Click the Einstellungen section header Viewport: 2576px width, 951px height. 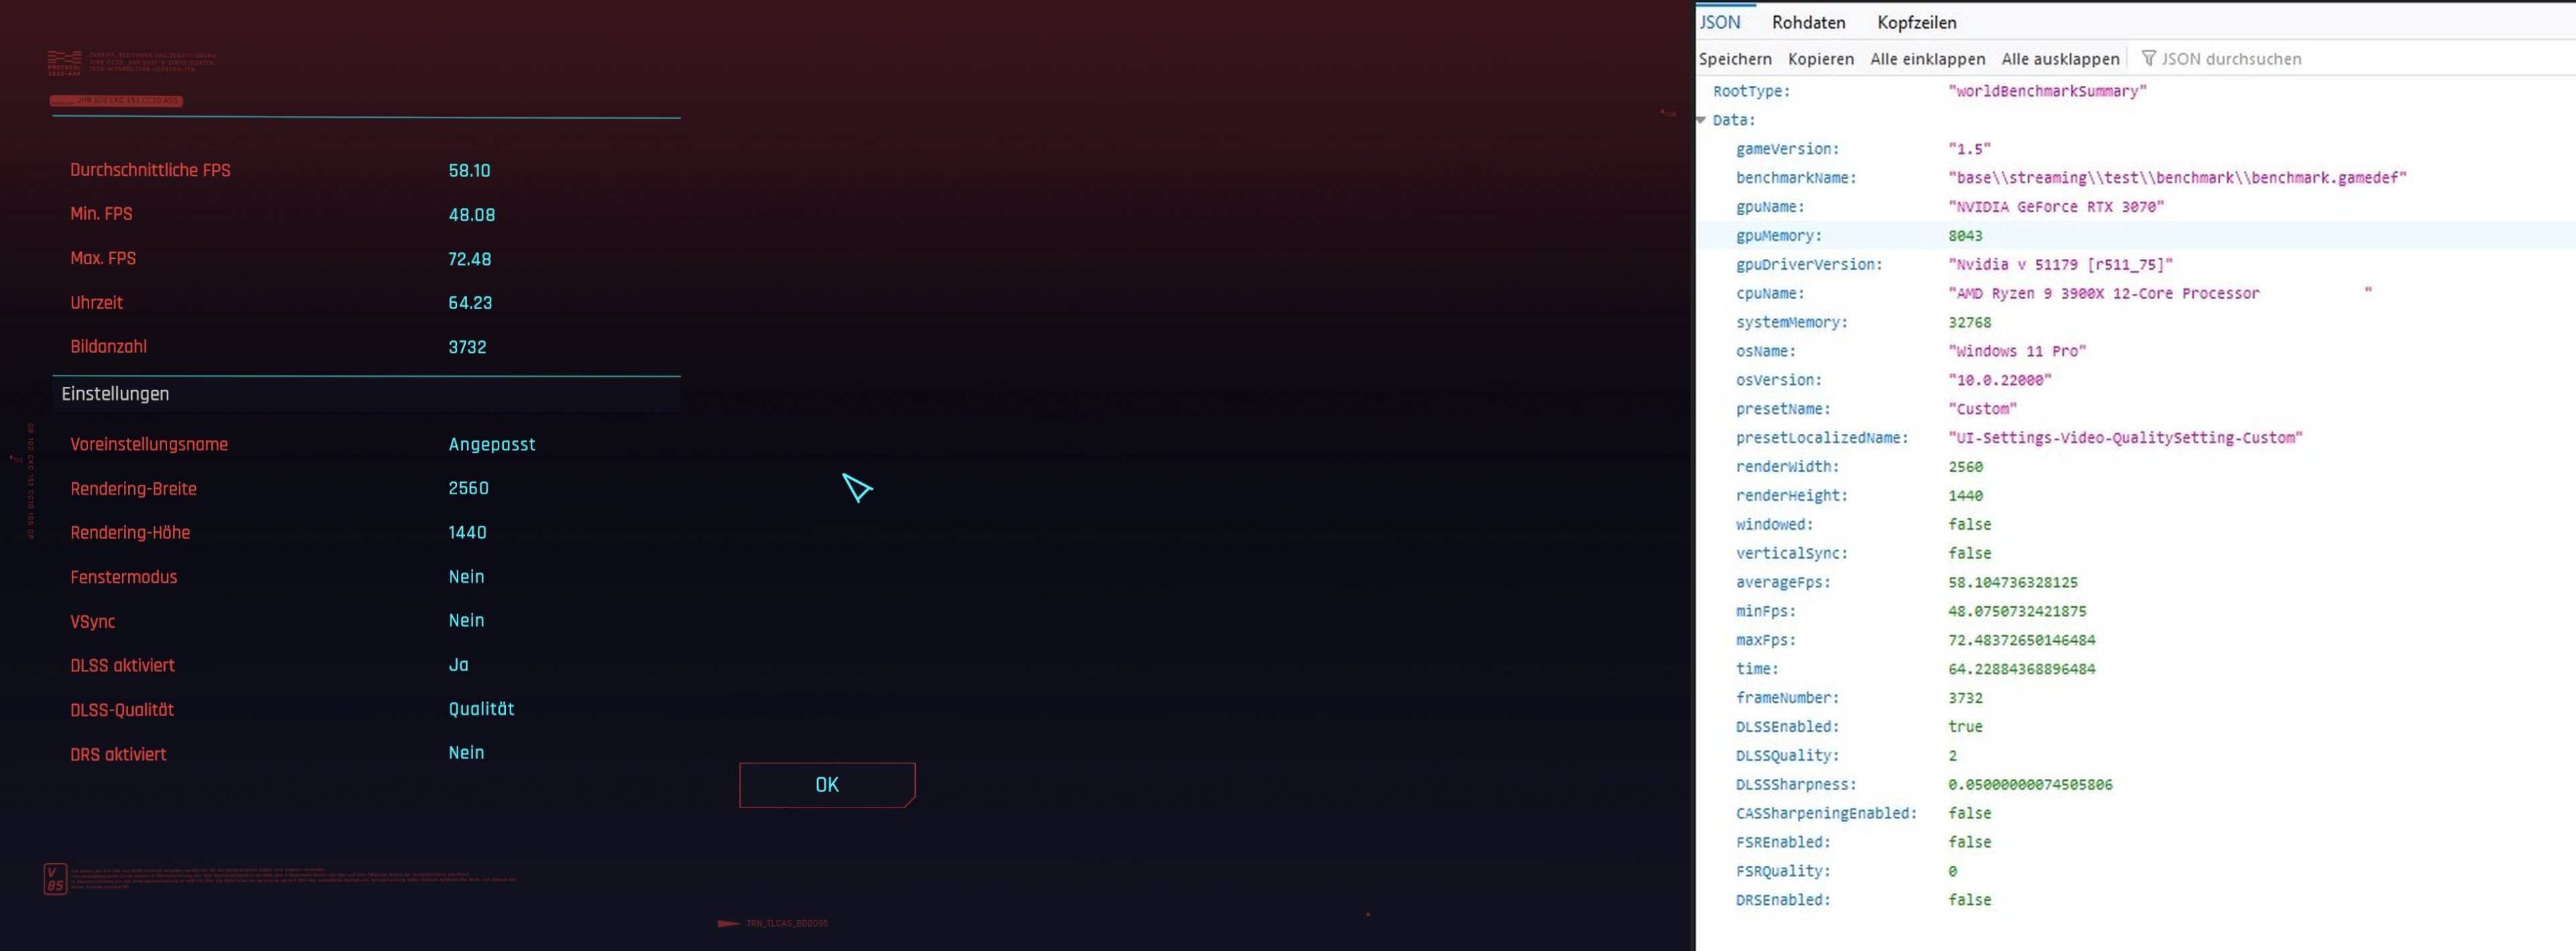pos(366,394)
